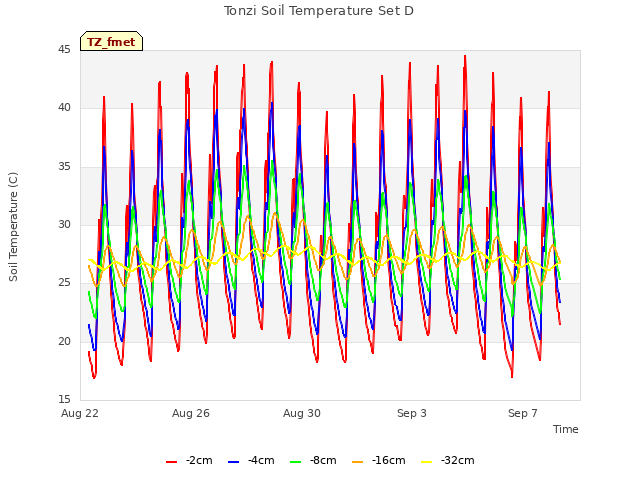This screenshot has width=640, height=480.
Task: Click the 20 y-axis tick label
Action: pyautogui.click(x=64, y=341)
